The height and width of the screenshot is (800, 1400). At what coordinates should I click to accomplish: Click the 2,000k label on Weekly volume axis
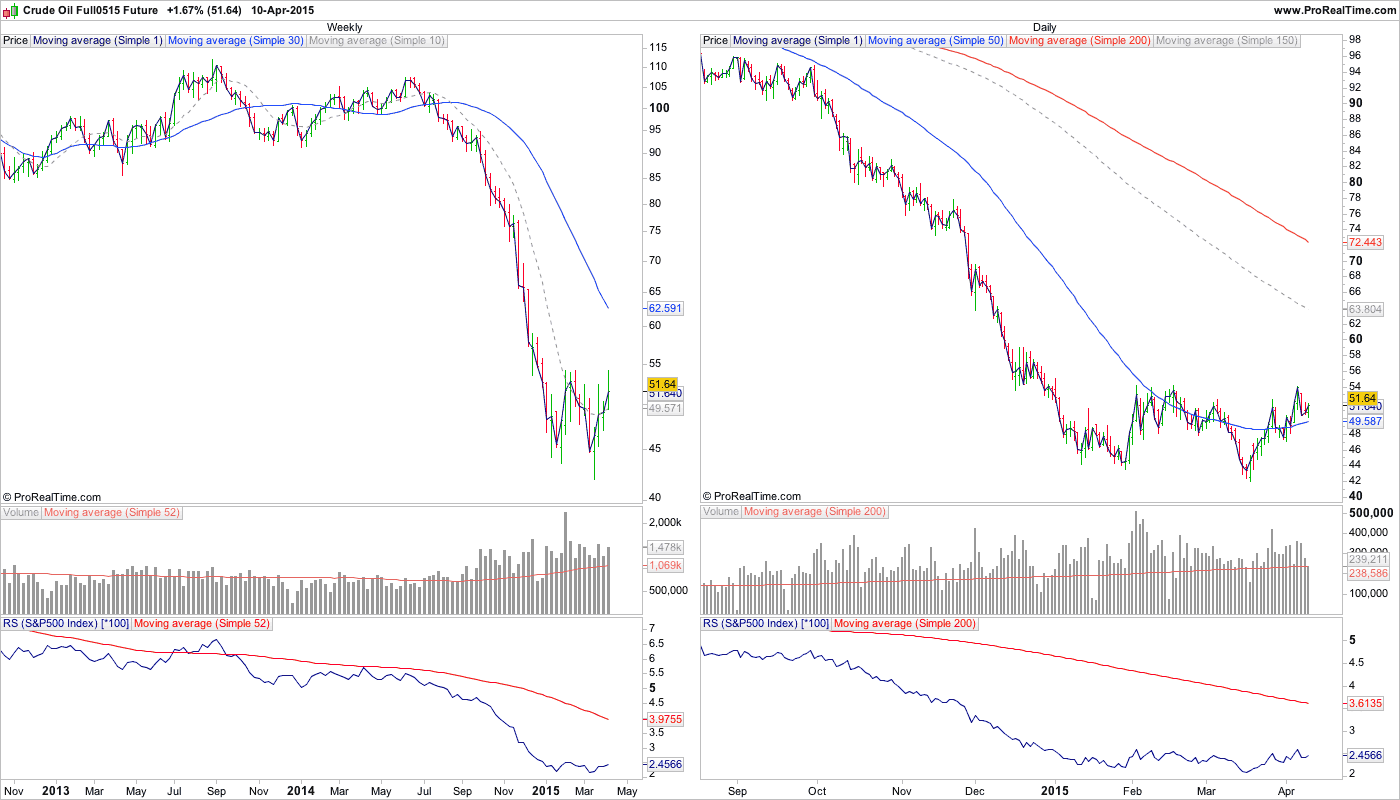(x=665, y=523)
